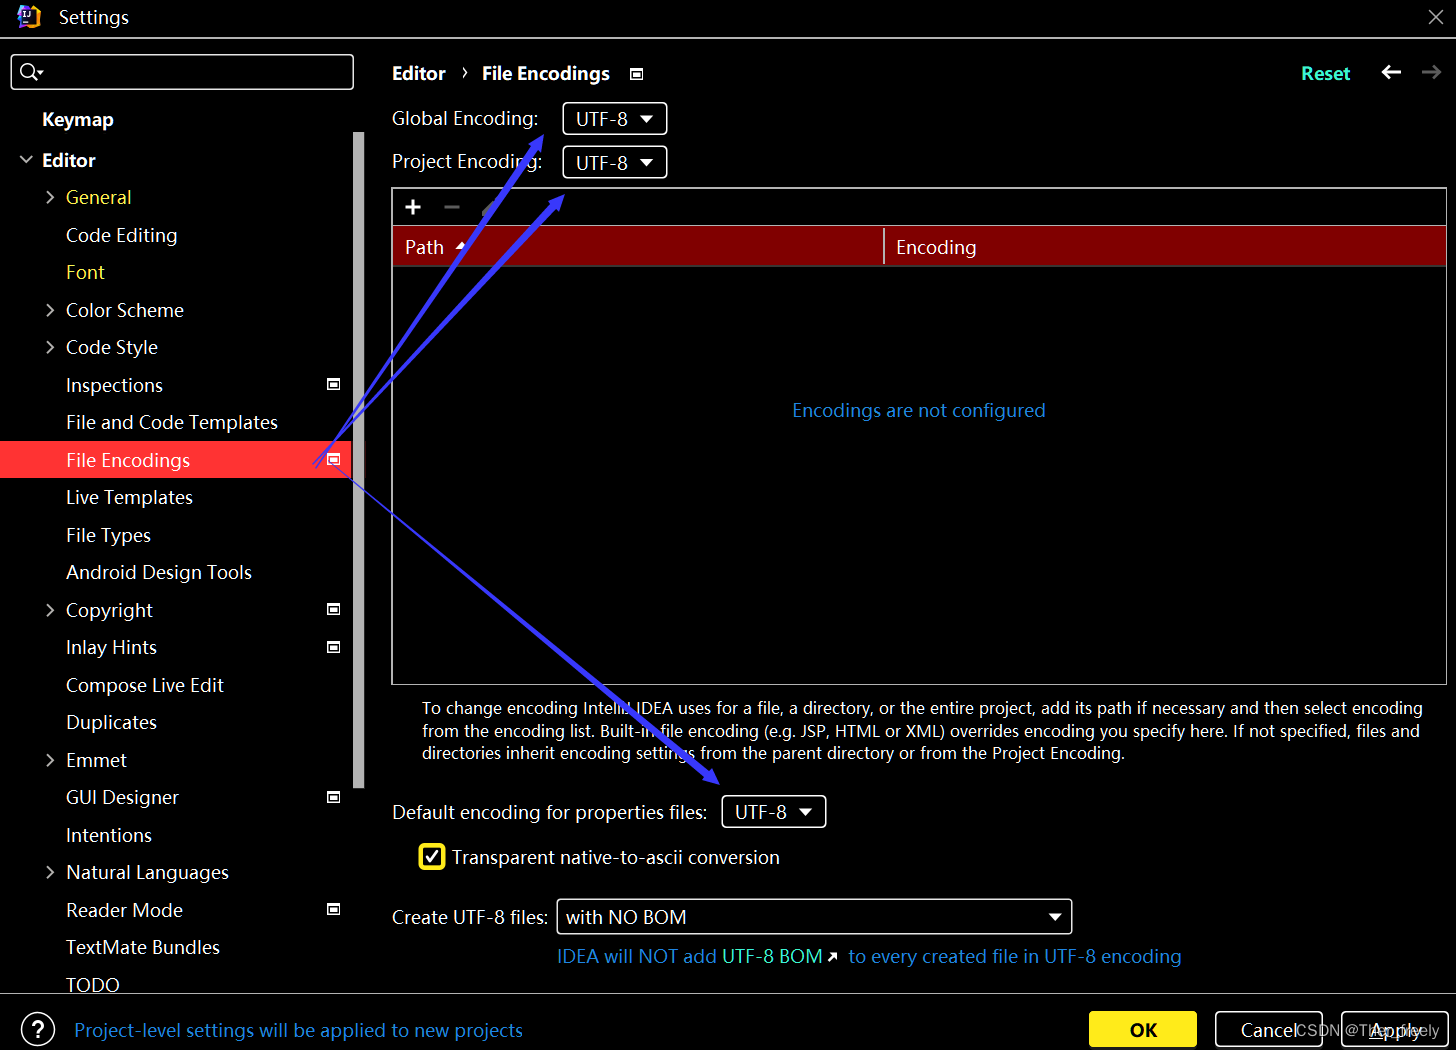Click the settings search input field
Image resolution: width=1456 pixels, height=1050 pixels.
(182, 72)
